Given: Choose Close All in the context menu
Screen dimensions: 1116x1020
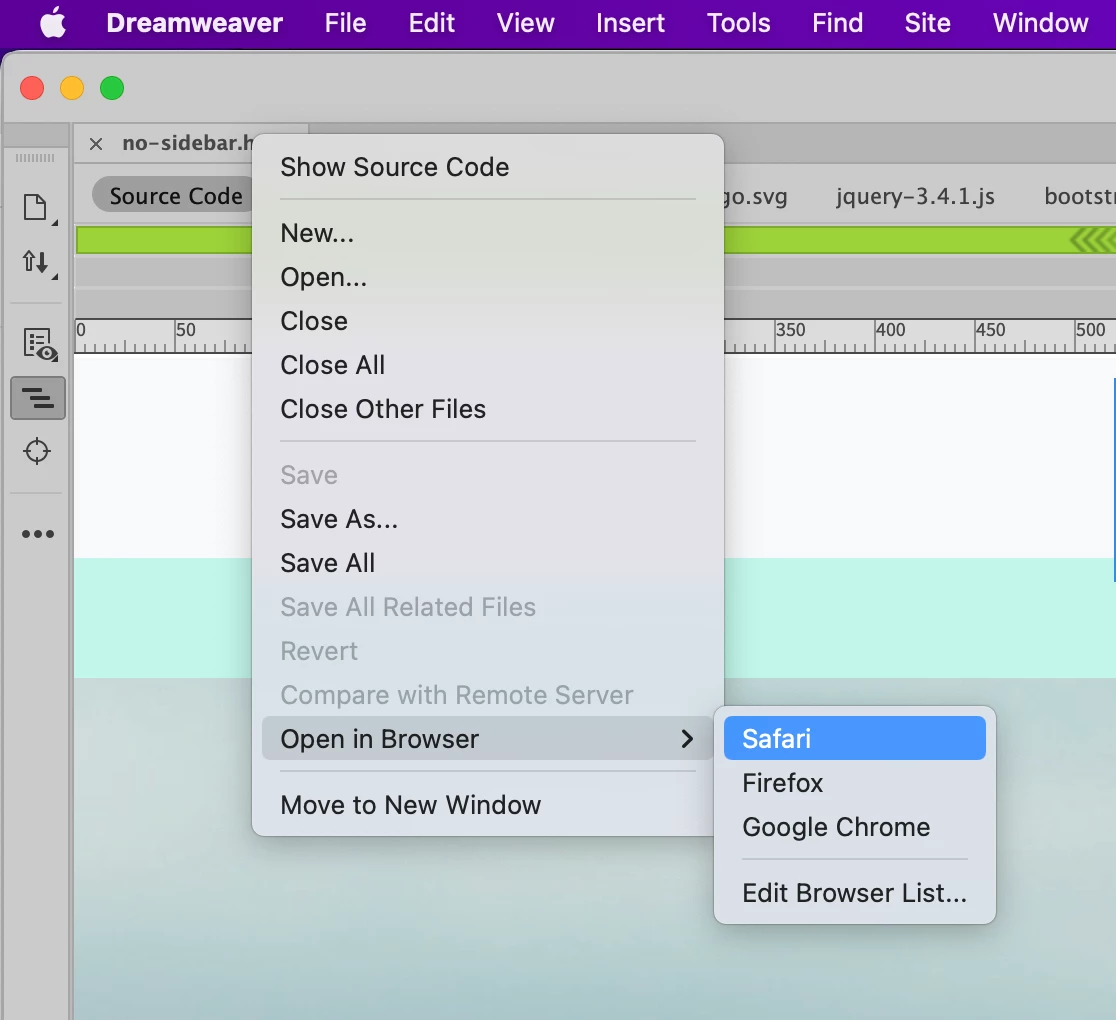Looking at the screenshot, I should click(488, 365).
